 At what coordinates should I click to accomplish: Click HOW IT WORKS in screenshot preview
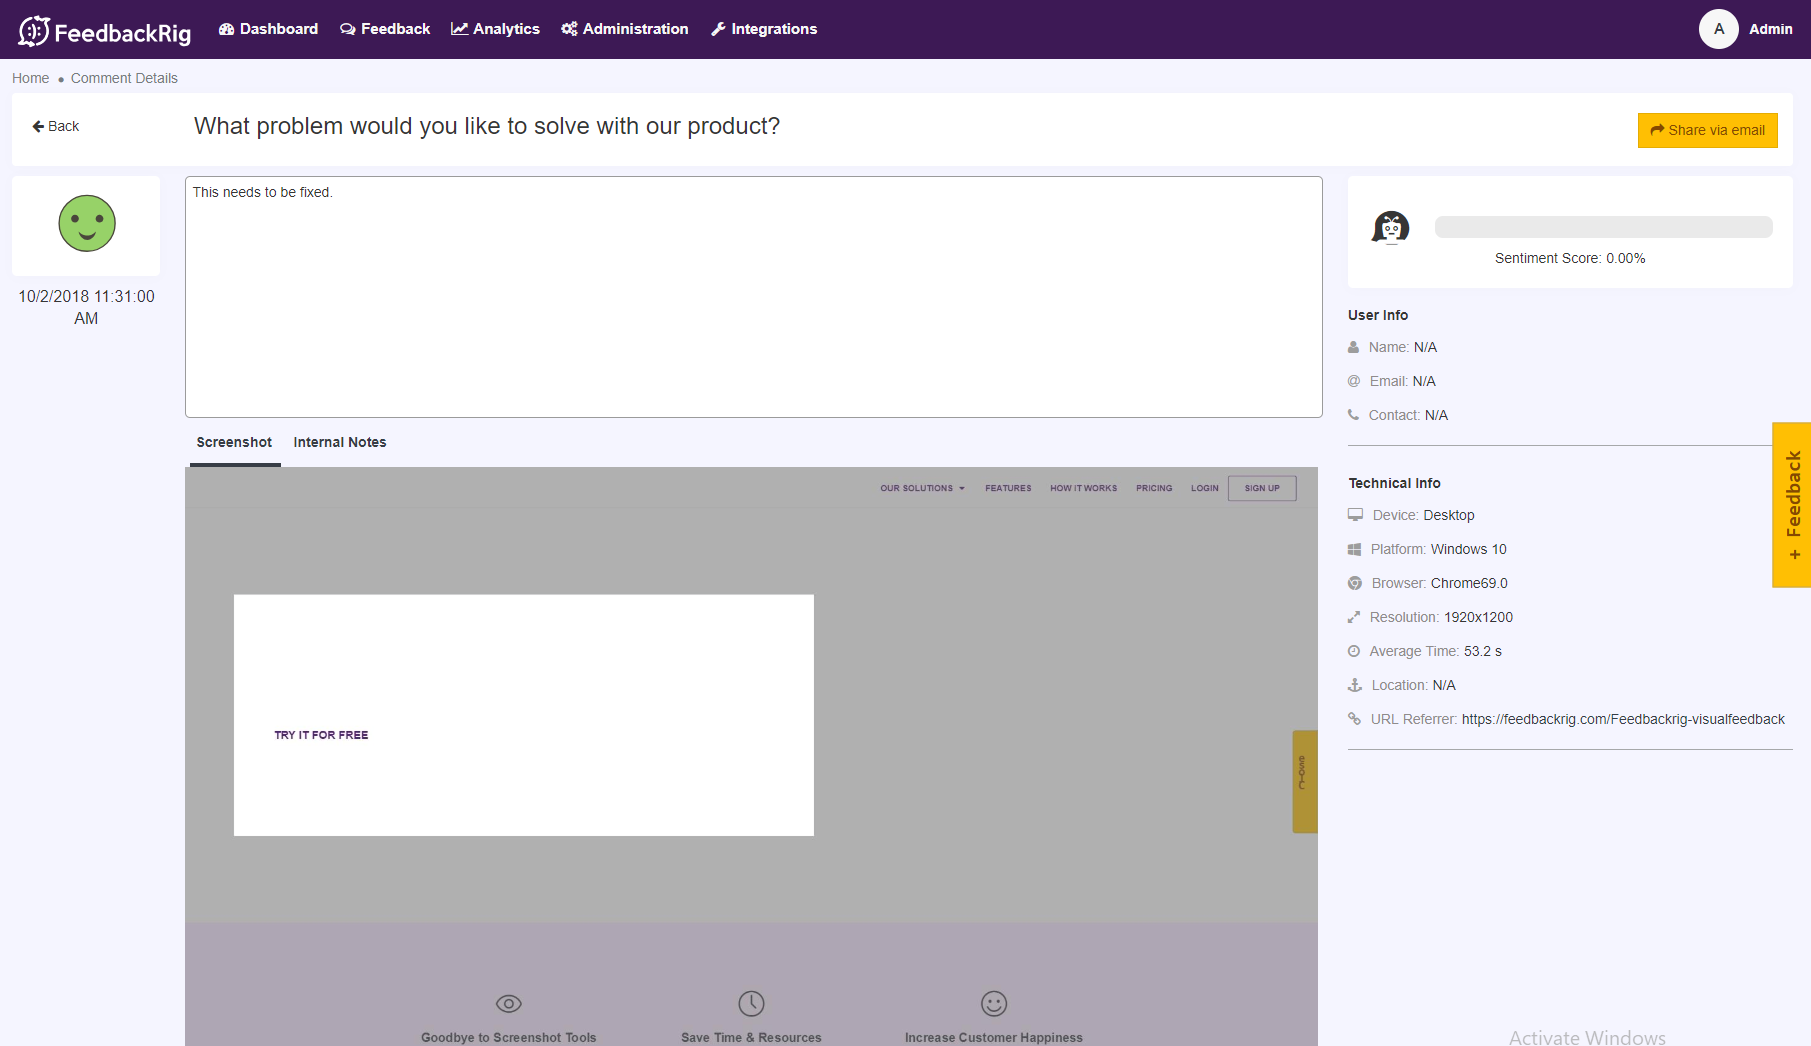(1083, 488)
